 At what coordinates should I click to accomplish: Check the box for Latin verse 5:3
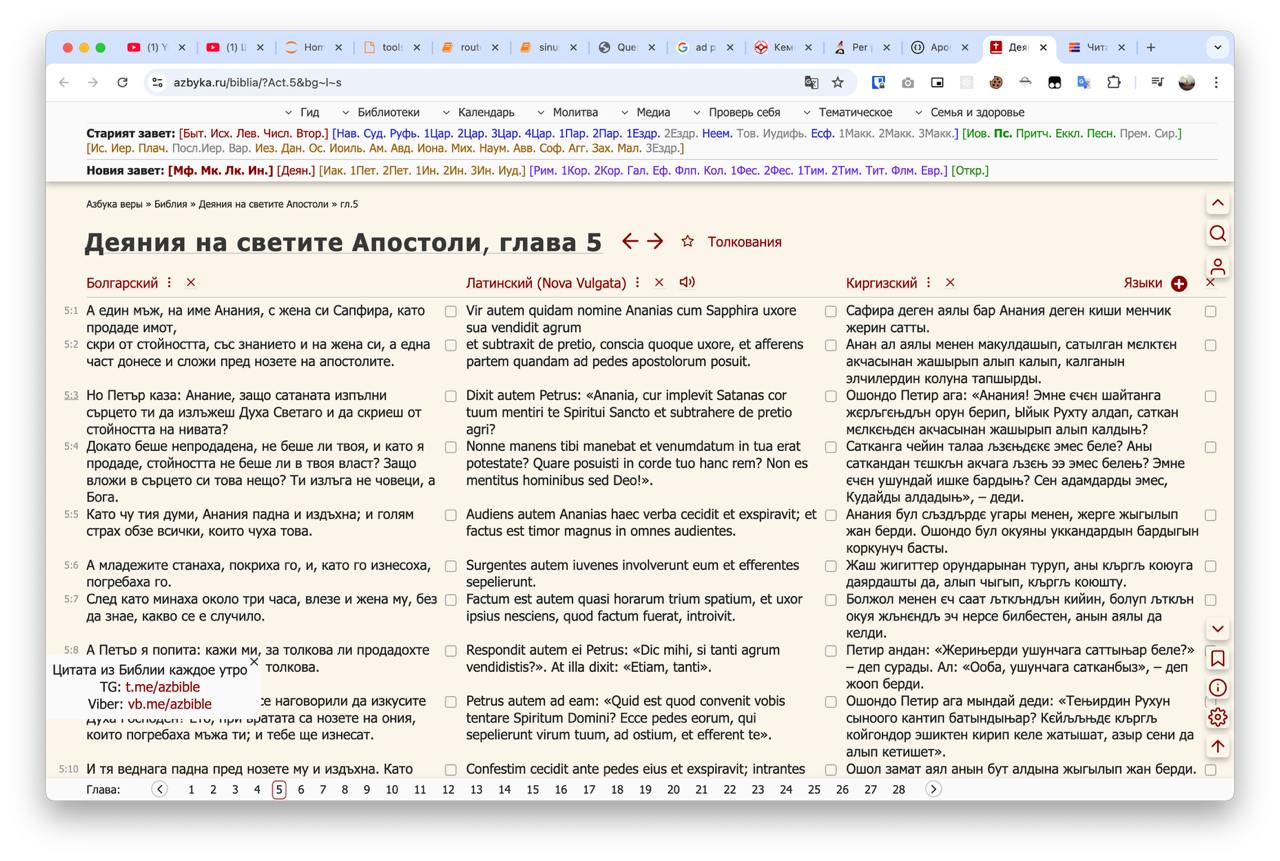pyautogui.click(x=831, y=396)
